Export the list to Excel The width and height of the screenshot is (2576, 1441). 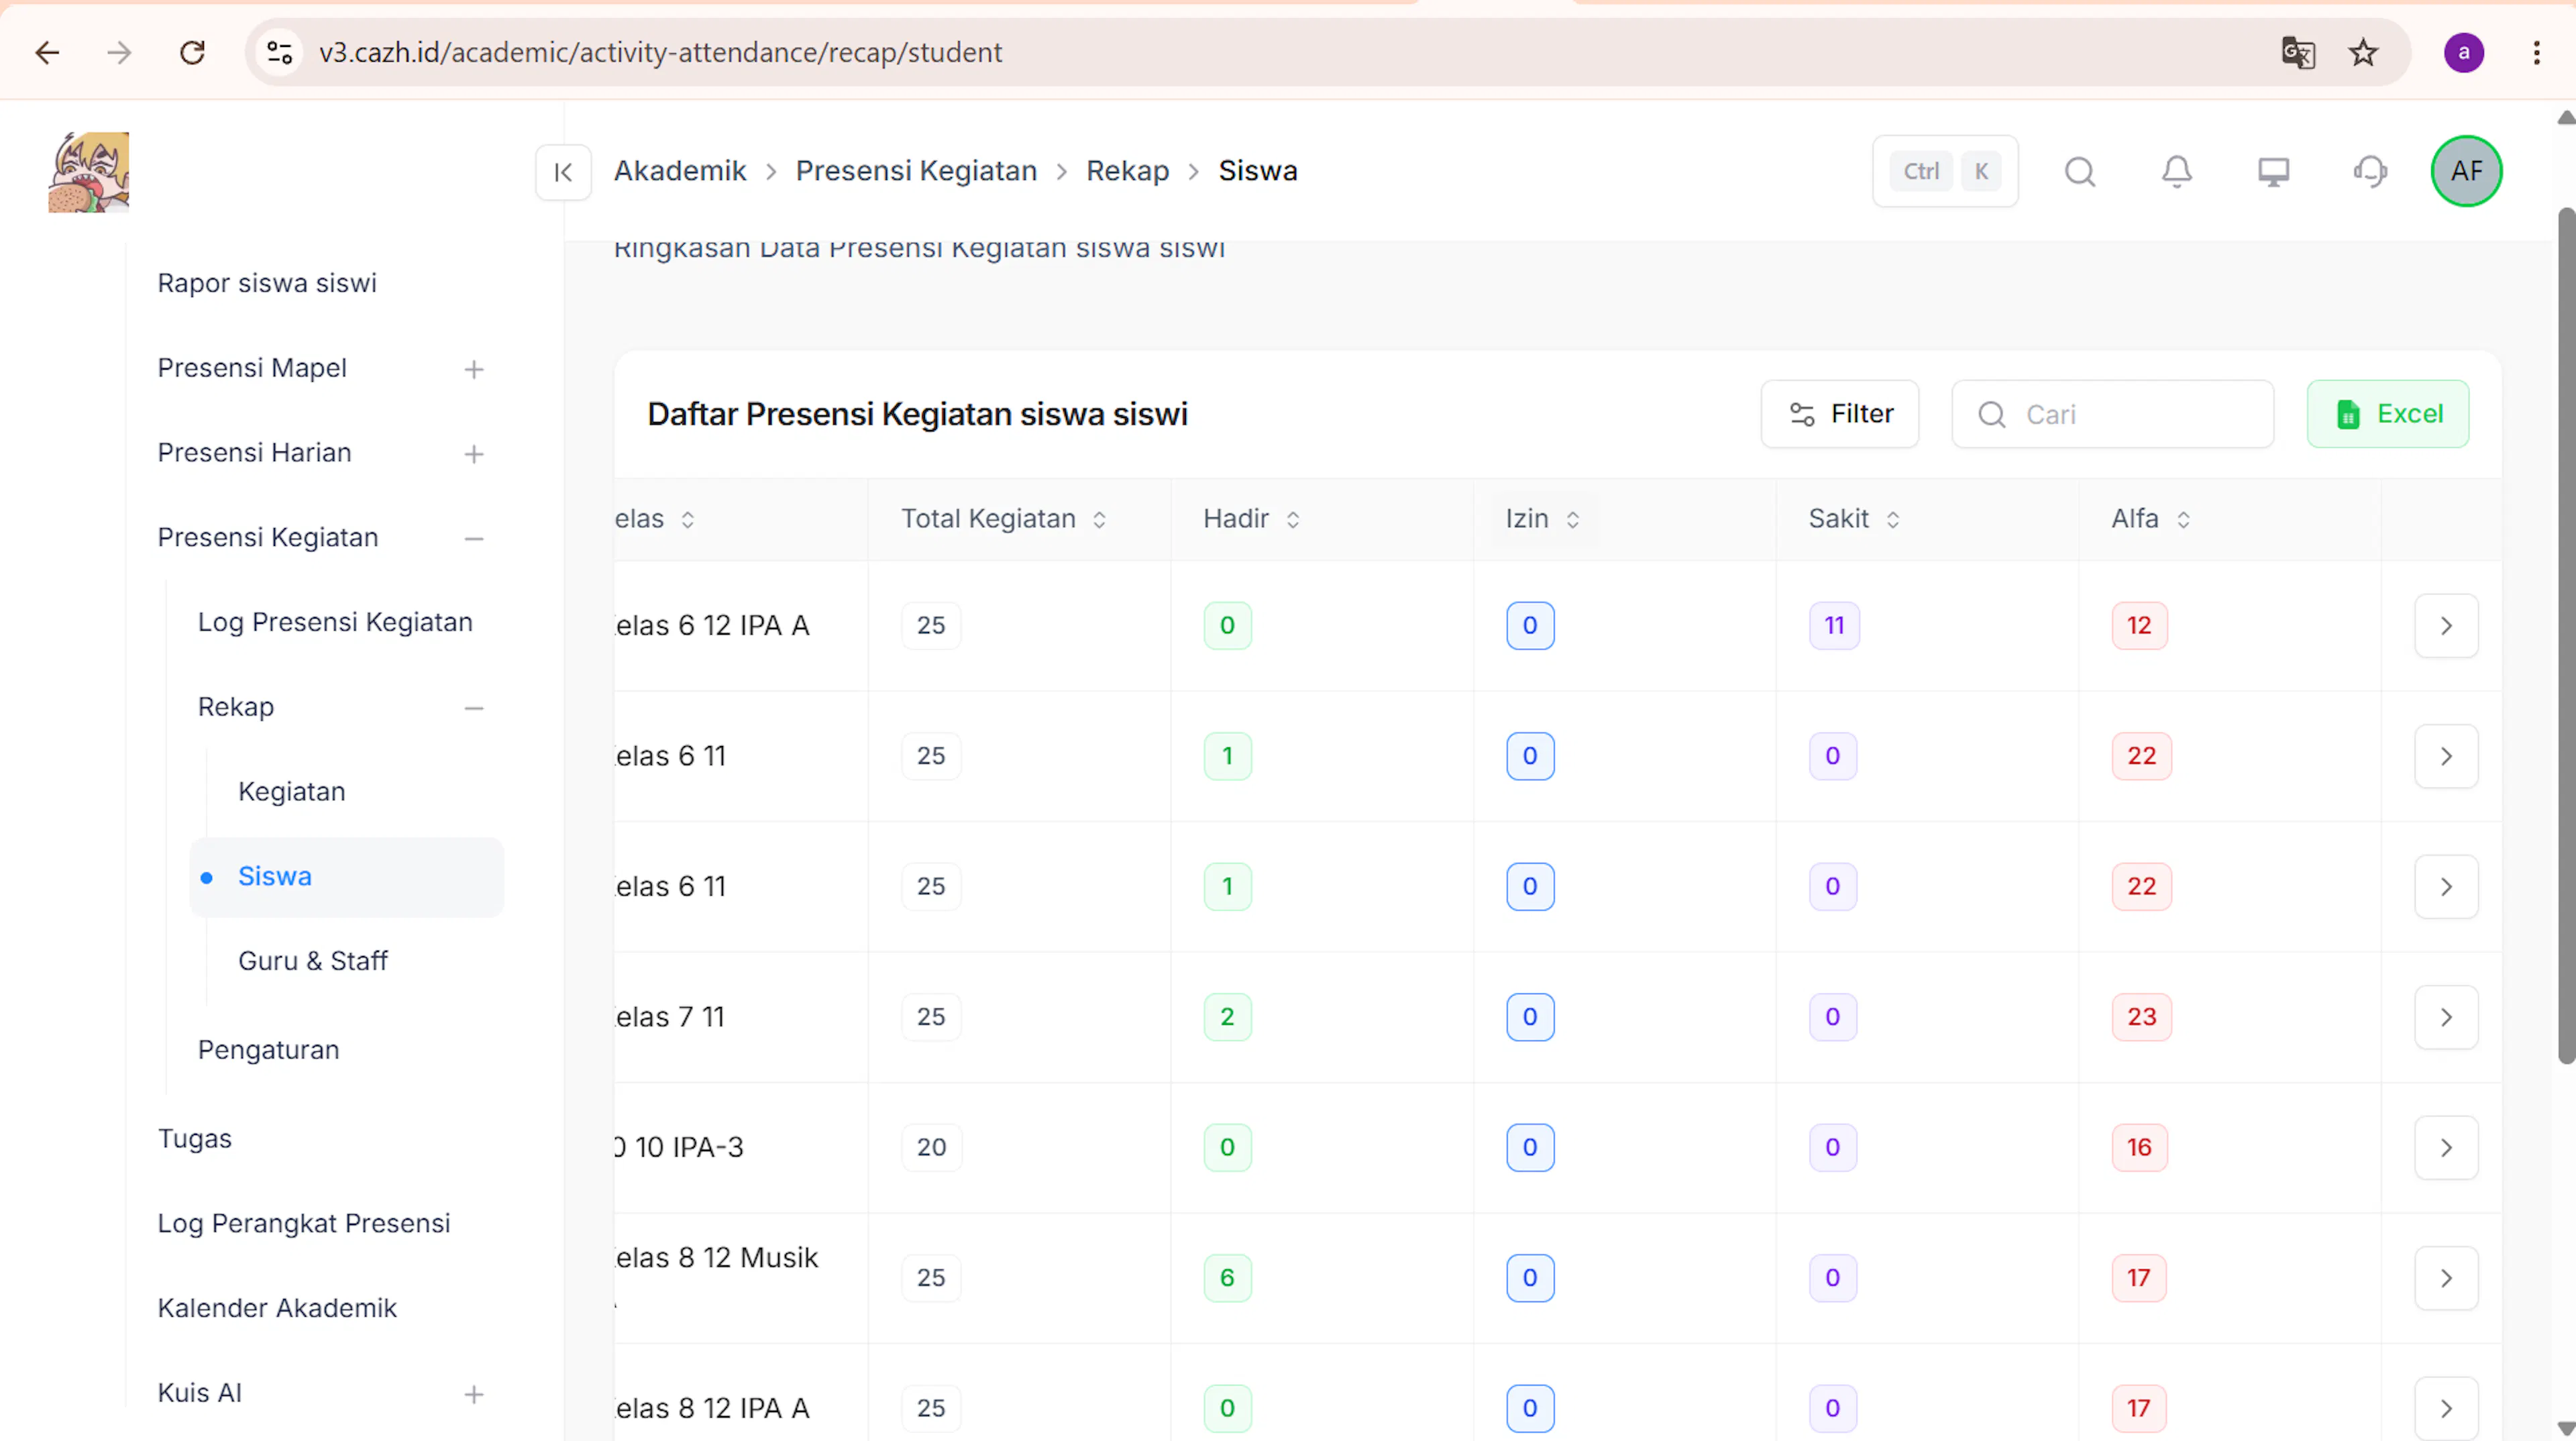[x=2388, y=414]
